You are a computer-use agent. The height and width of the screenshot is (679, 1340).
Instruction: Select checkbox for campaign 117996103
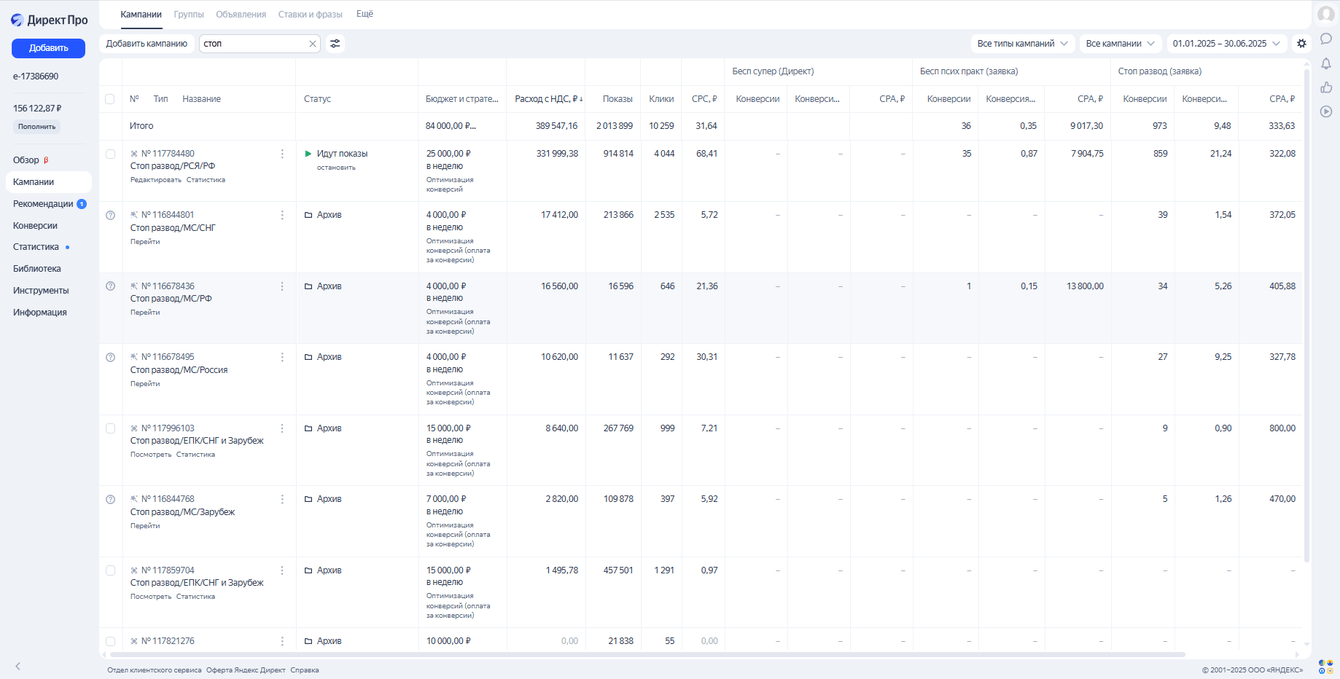[x=110, y=428]
